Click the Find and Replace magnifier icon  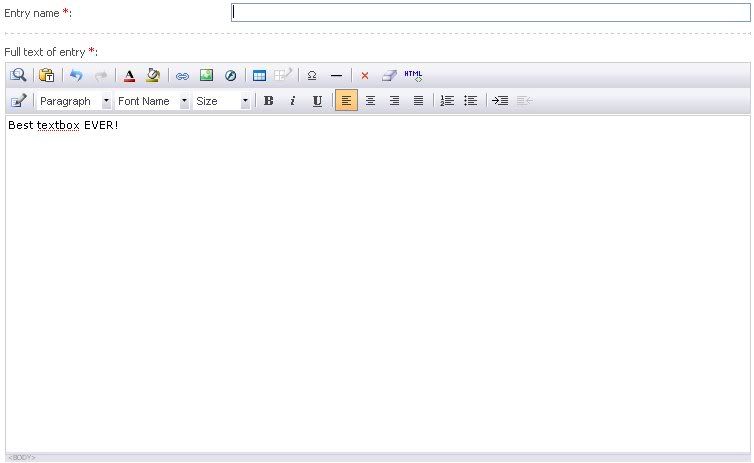[18, 75]
